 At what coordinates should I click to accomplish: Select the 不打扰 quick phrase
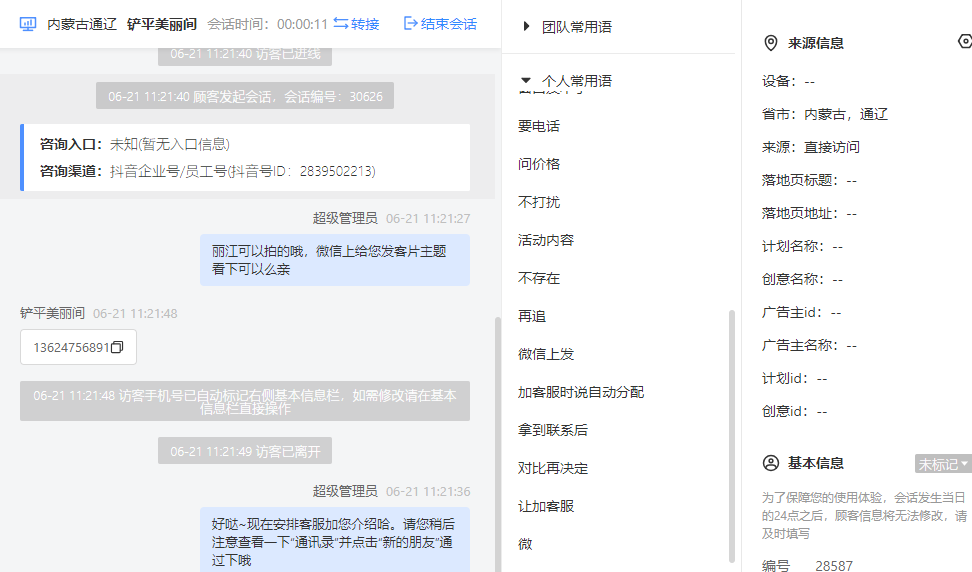(539, 202)
